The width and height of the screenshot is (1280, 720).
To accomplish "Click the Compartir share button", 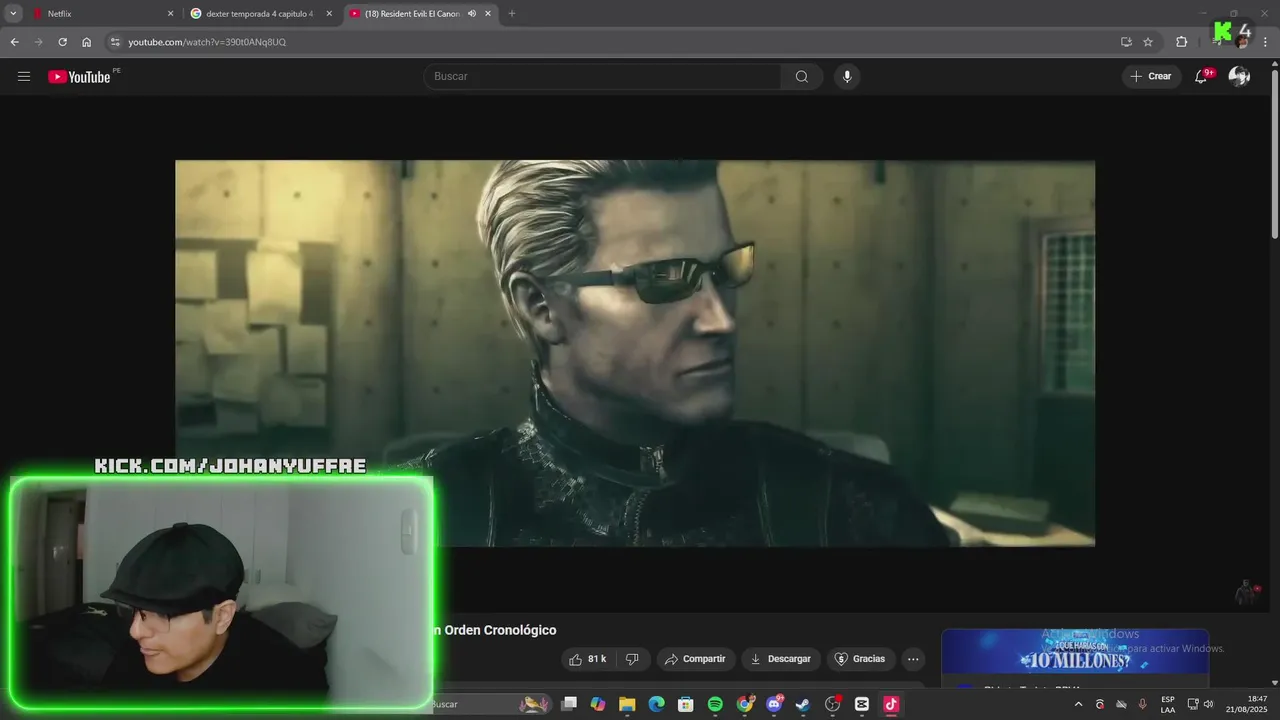I will coord(695,659).
